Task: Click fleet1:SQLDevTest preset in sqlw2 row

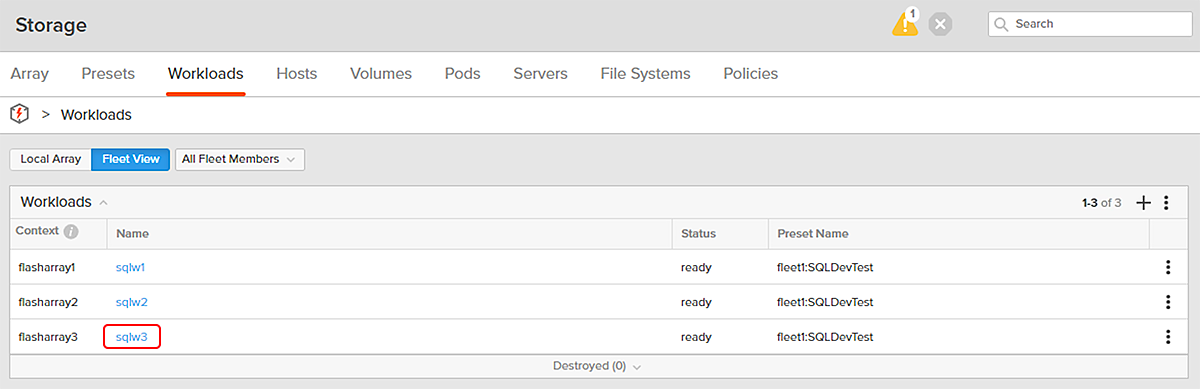Action: pyautogui.click(x=826, y=302)
